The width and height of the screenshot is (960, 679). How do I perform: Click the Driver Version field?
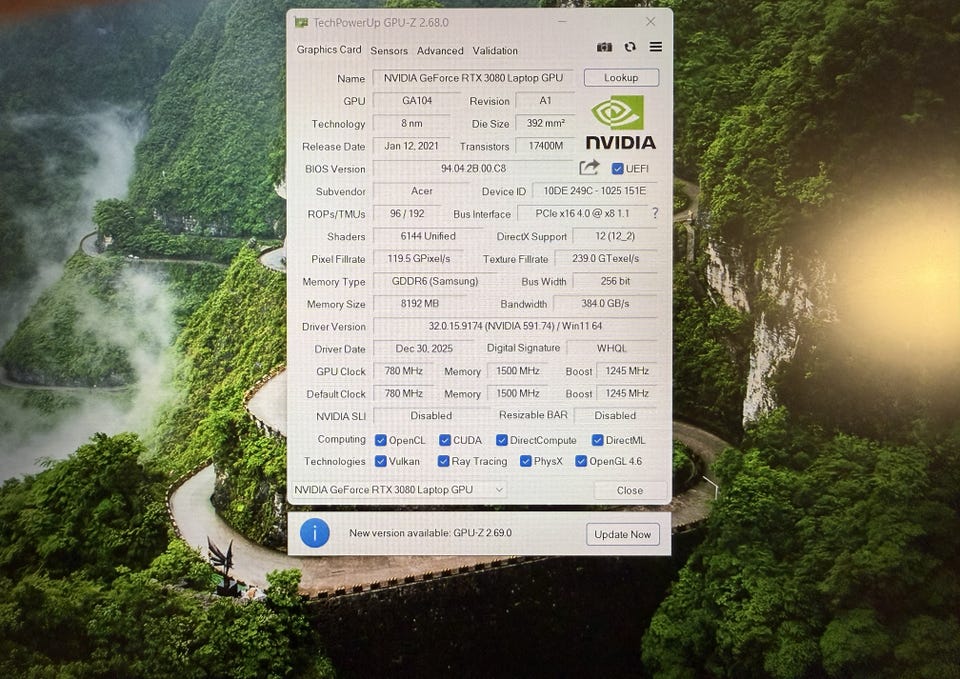(515, 326)
